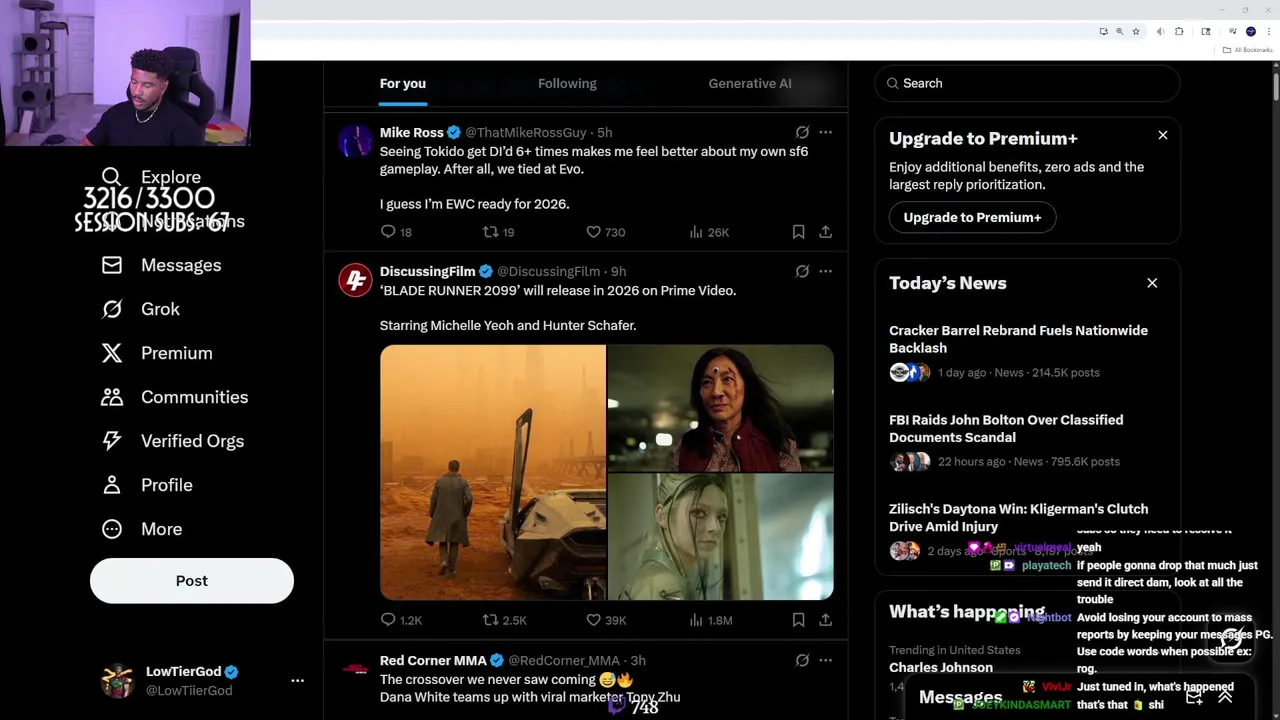Screen dimensions: 1280x720
Task: Bookmark Mike Ross's post
Action: pos(798,232)
